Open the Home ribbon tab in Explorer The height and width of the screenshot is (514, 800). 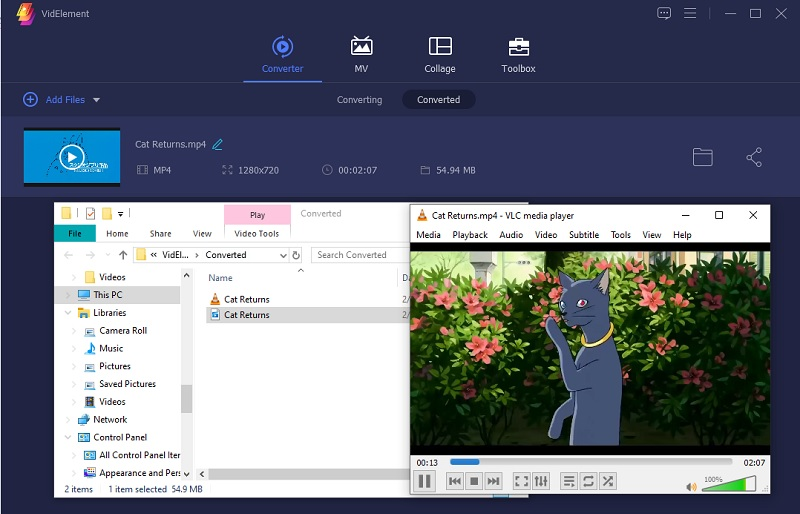click(117, 233)
